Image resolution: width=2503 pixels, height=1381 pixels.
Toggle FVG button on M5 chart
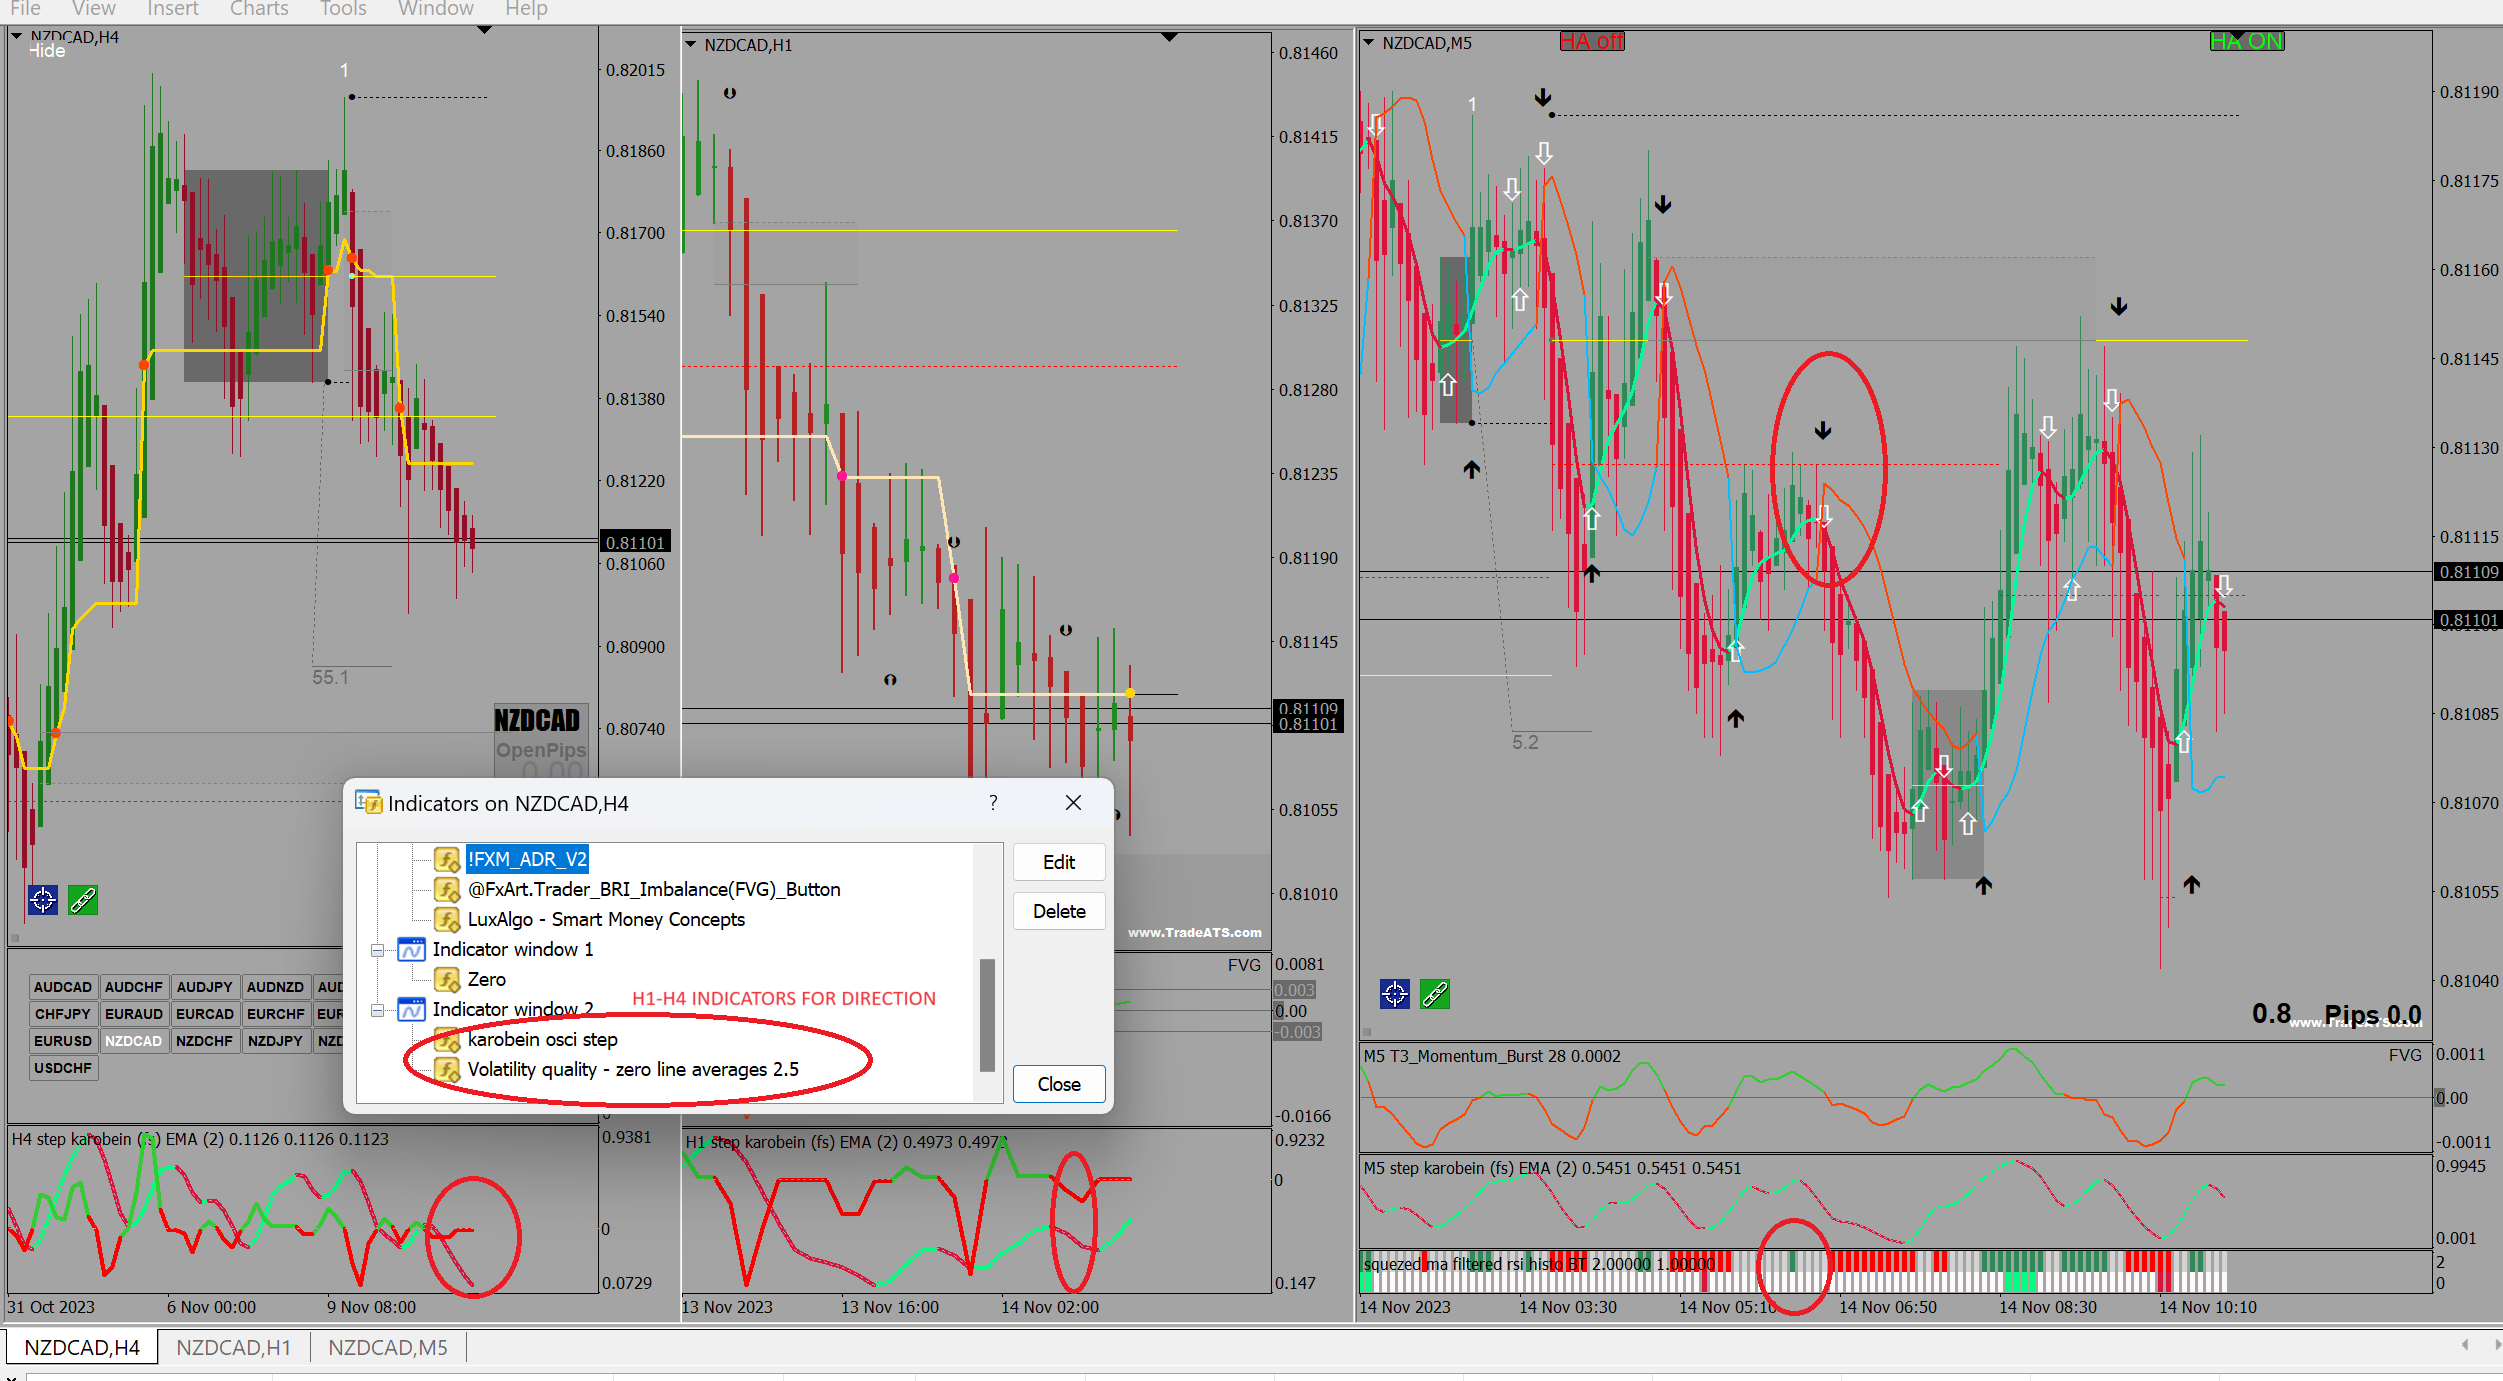(x=2404, y=1055)
